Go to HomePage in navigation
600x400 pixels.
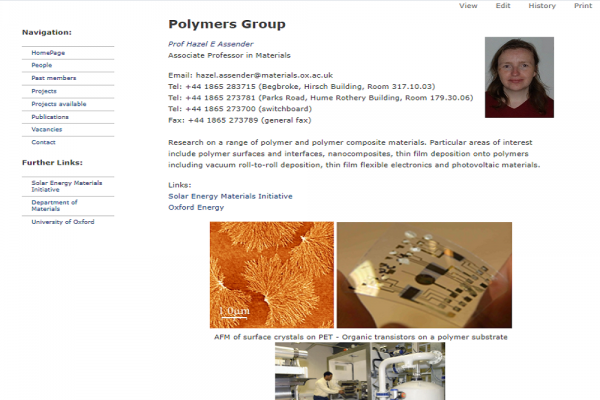[x=48, y=53]
